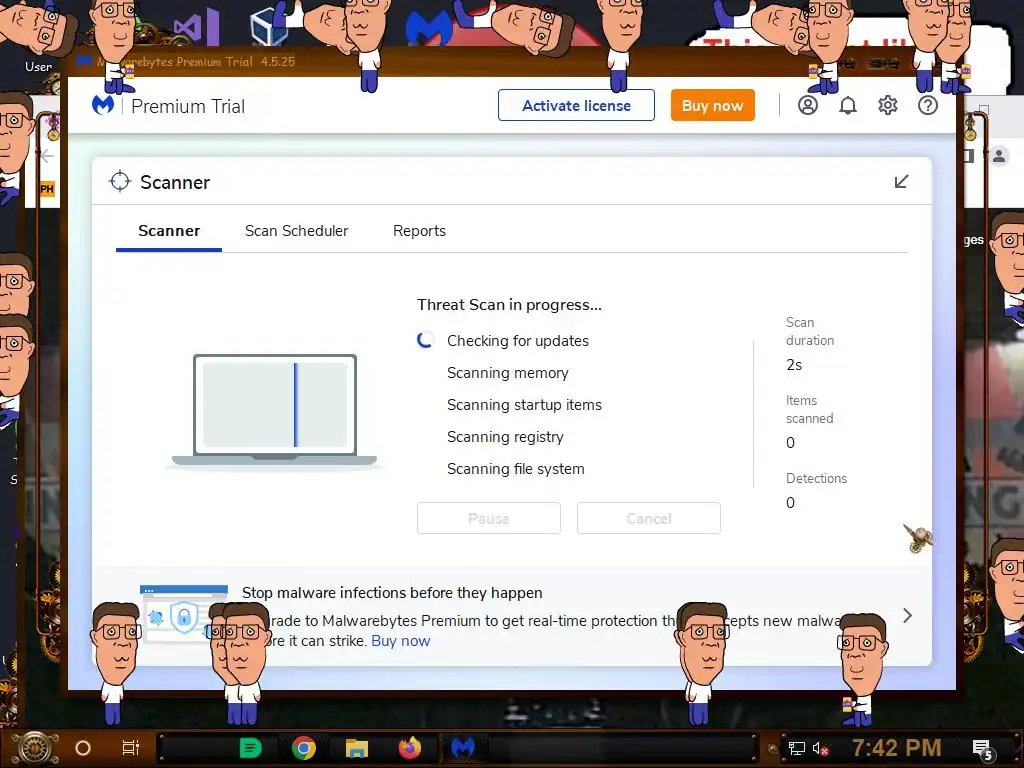Screen dimensions: 1024x768
Task: Click 'Checking for updates' status text
Action: coord(517,341)
